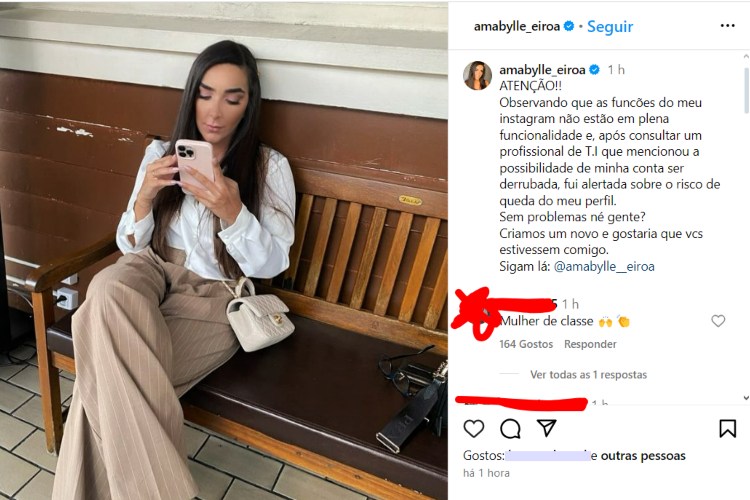The height and width of the screenshot is (500, 750).
Task: Click the Seguir follow button
Action: coord(610,27)
